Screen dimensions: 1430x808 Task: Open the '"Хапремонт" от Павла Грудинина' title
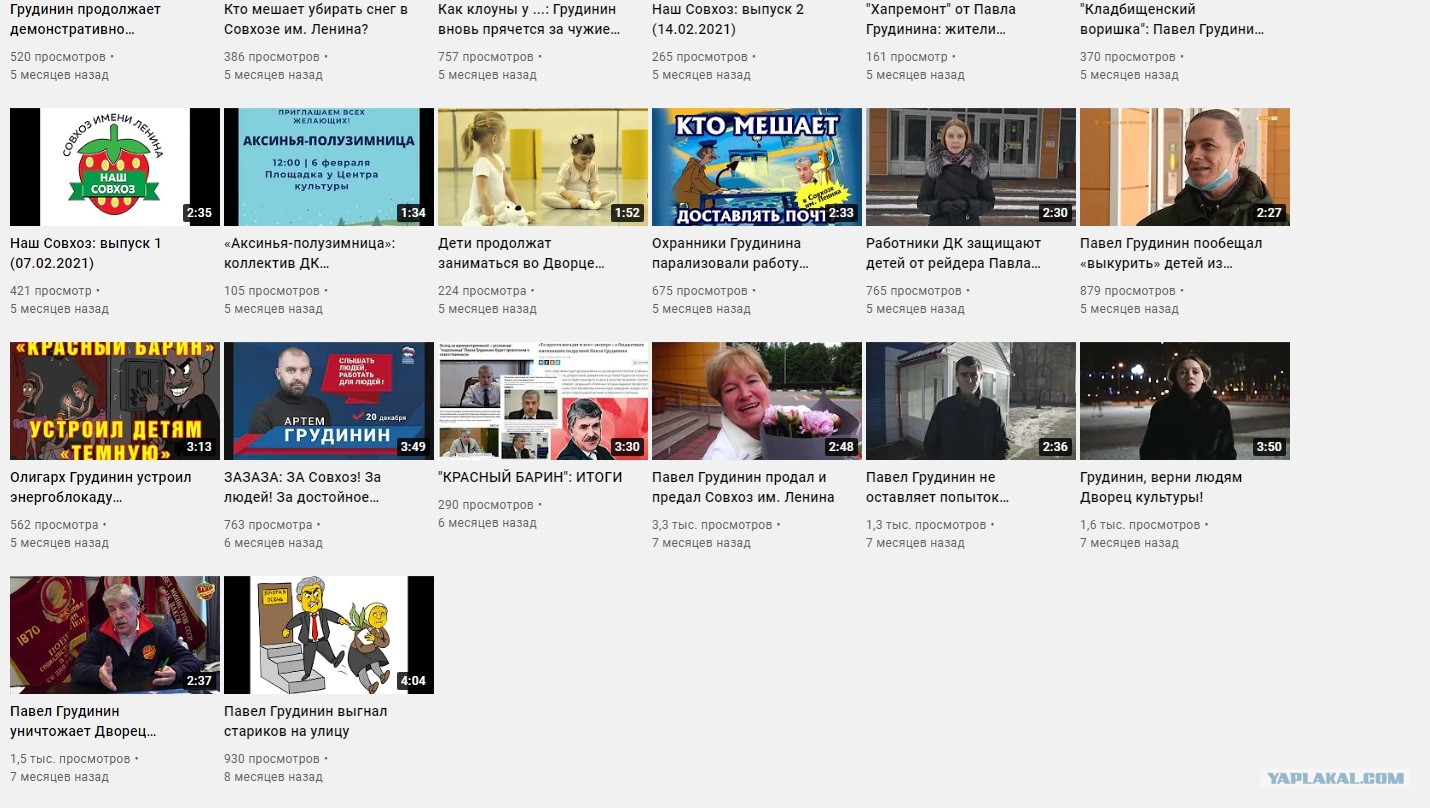[x=941, y=19]
